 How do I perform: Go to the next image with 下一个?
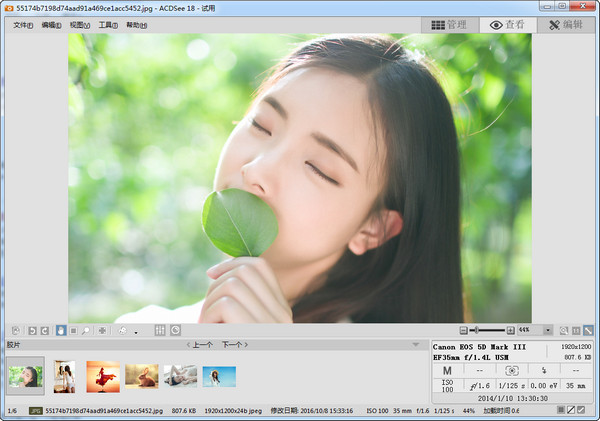coord(234,345)
